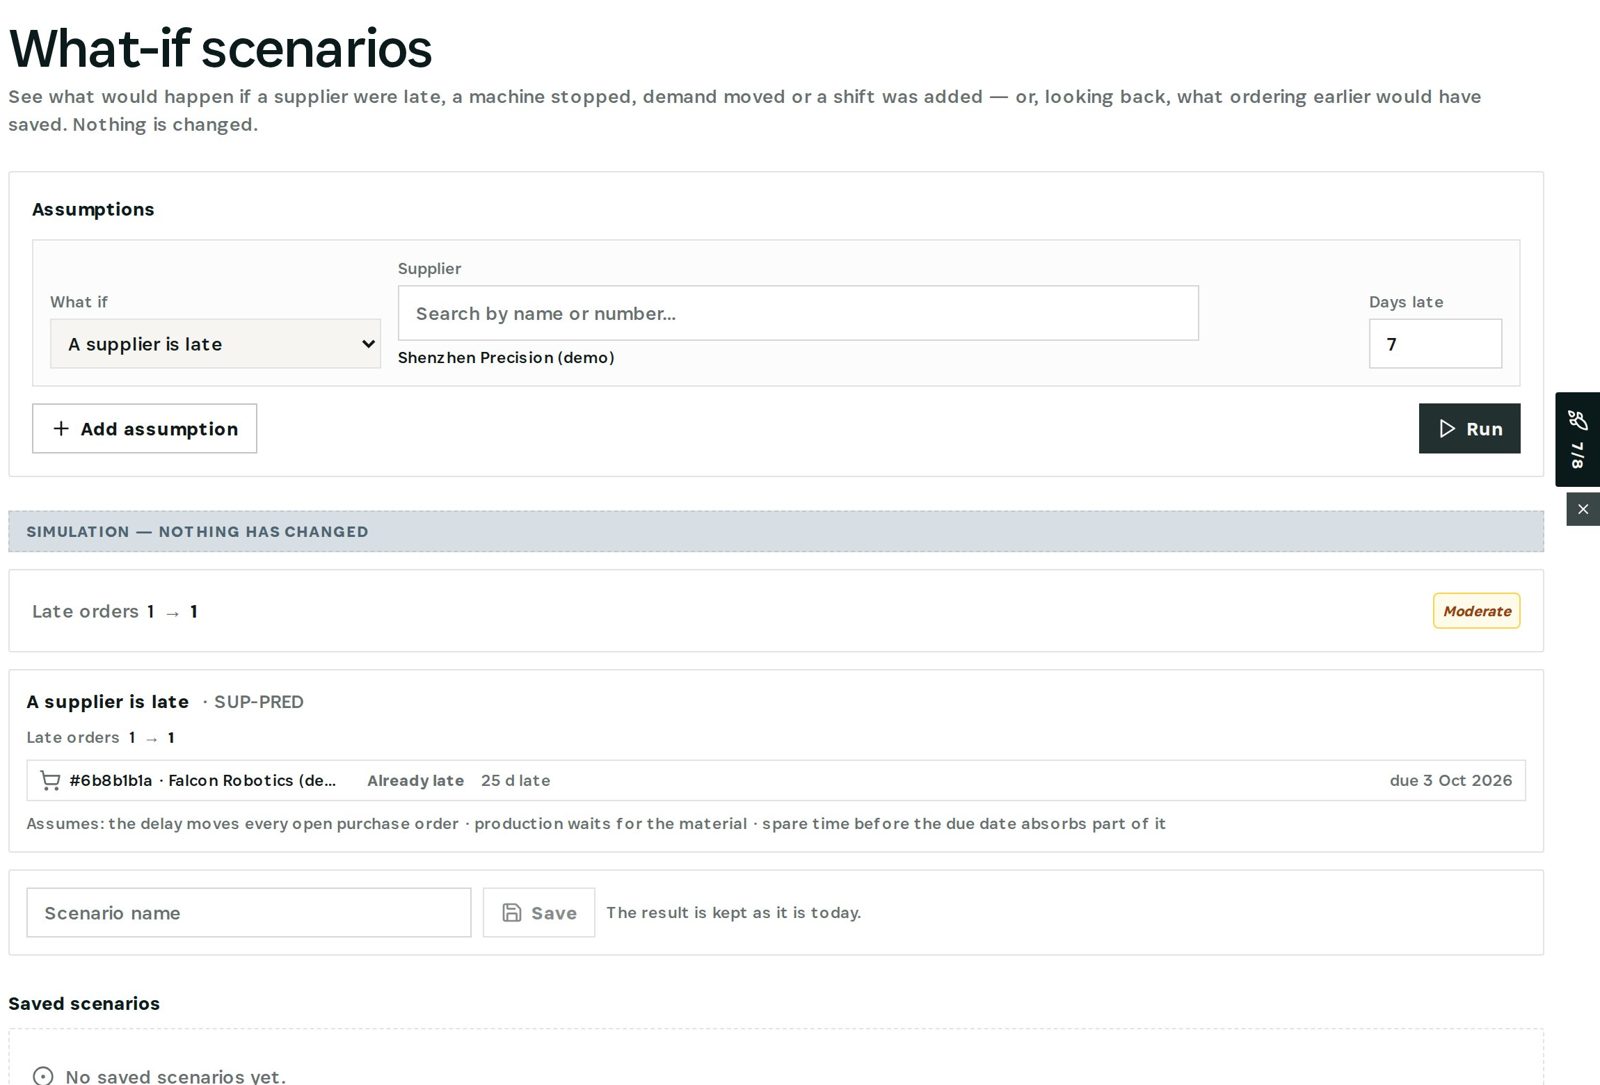Run the what-if simulation
The image size is (1600, 1085).
click(1469, 429)
